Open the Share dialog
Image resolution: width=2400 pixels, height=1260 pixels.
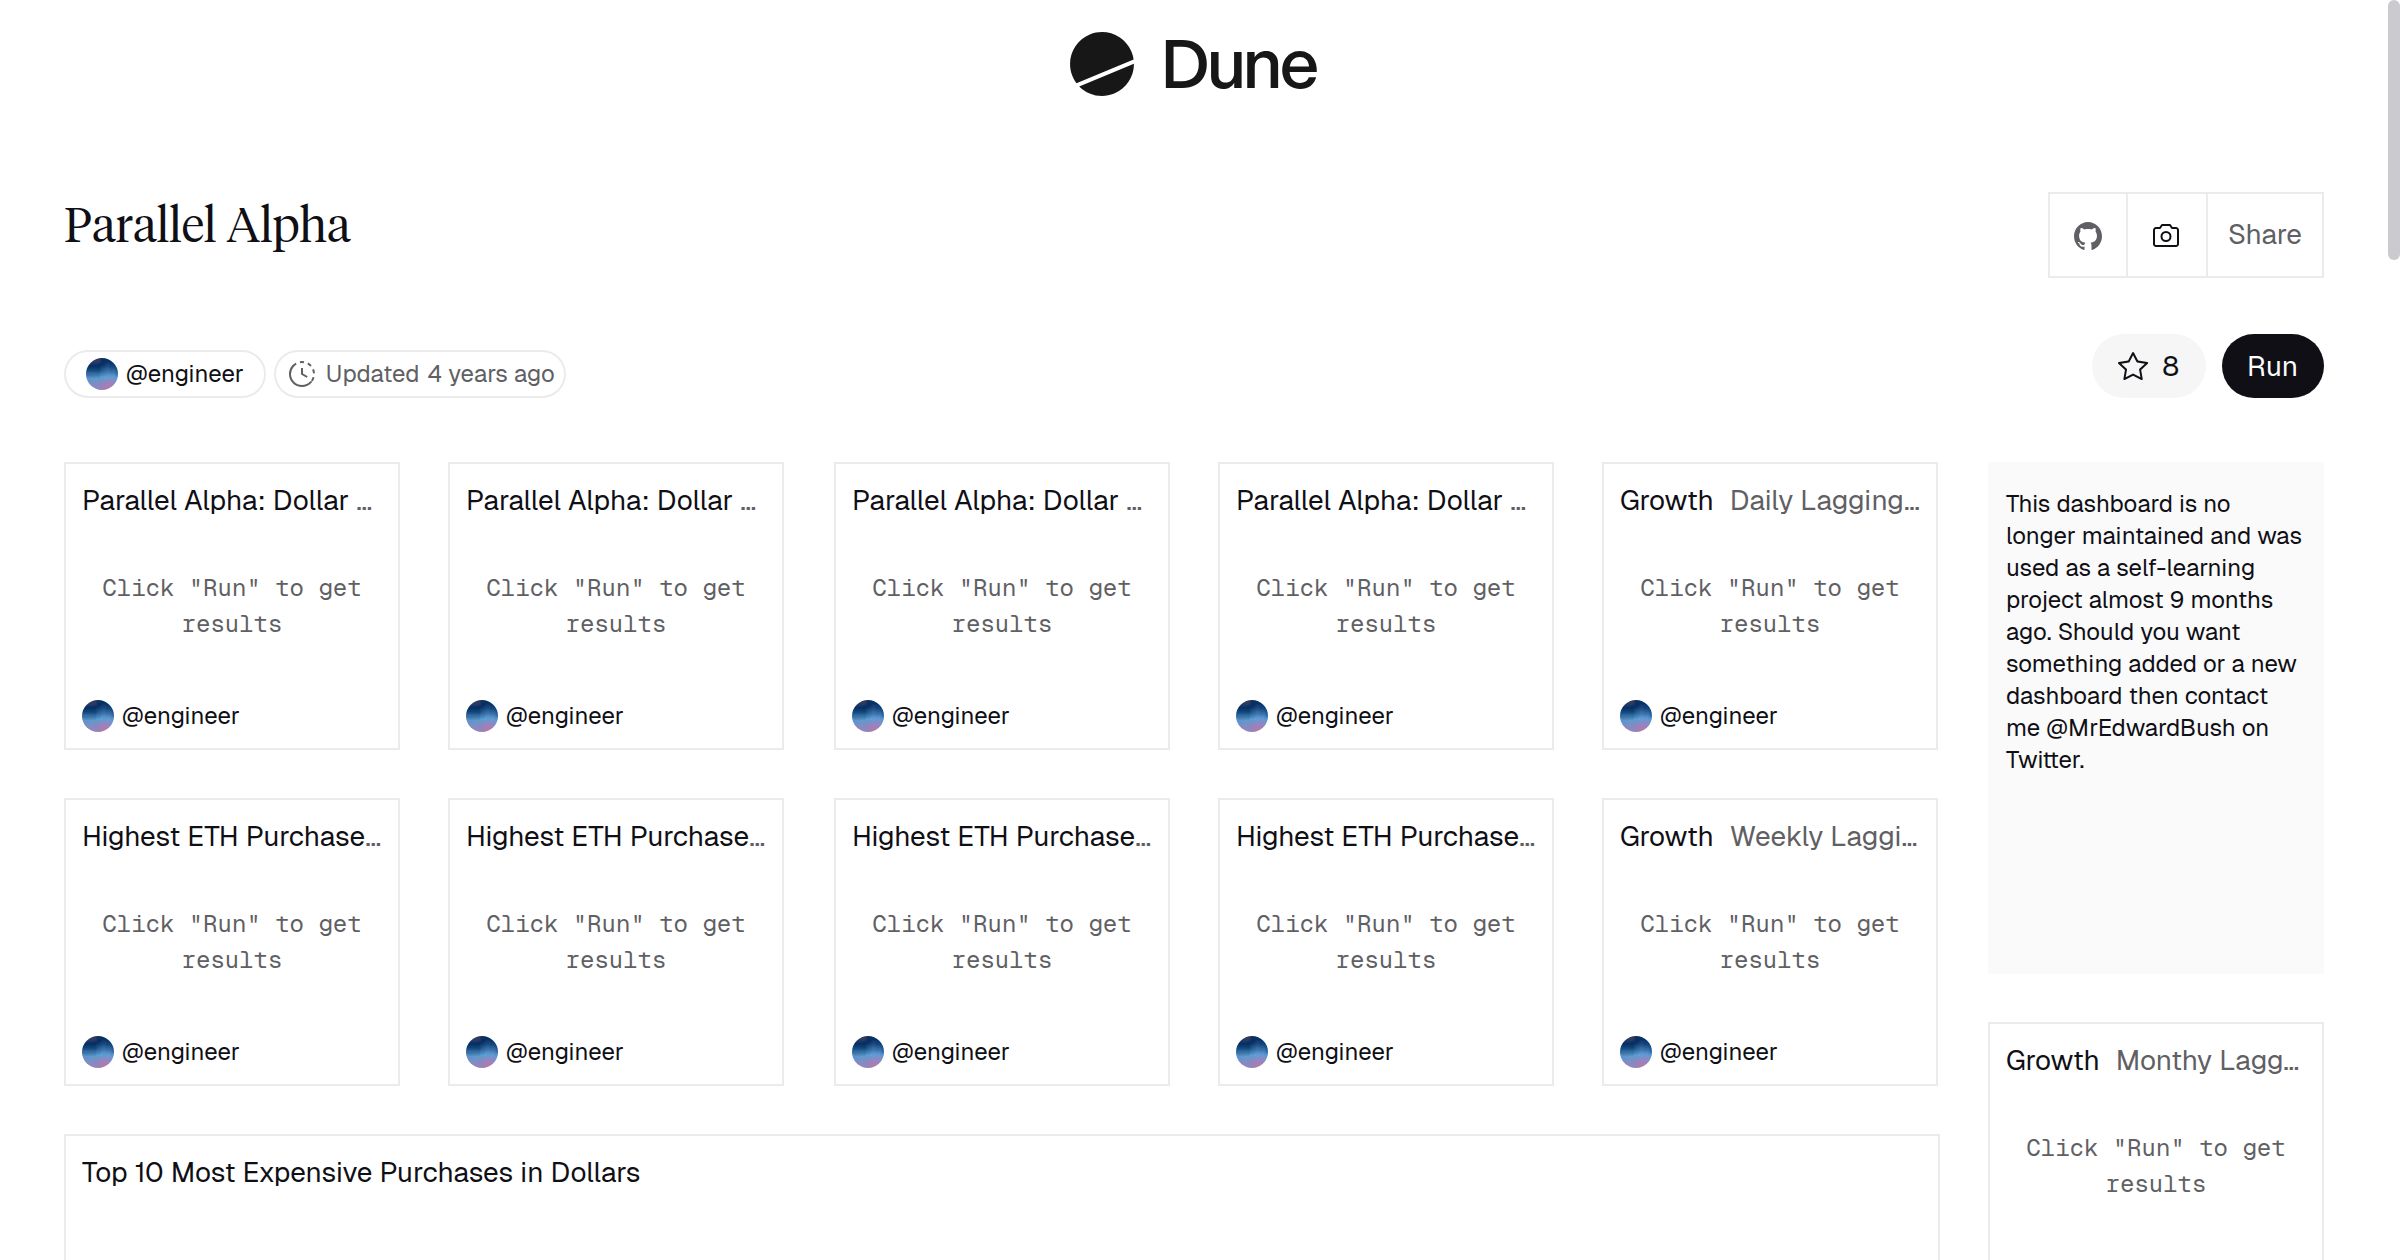(2264, 235)
